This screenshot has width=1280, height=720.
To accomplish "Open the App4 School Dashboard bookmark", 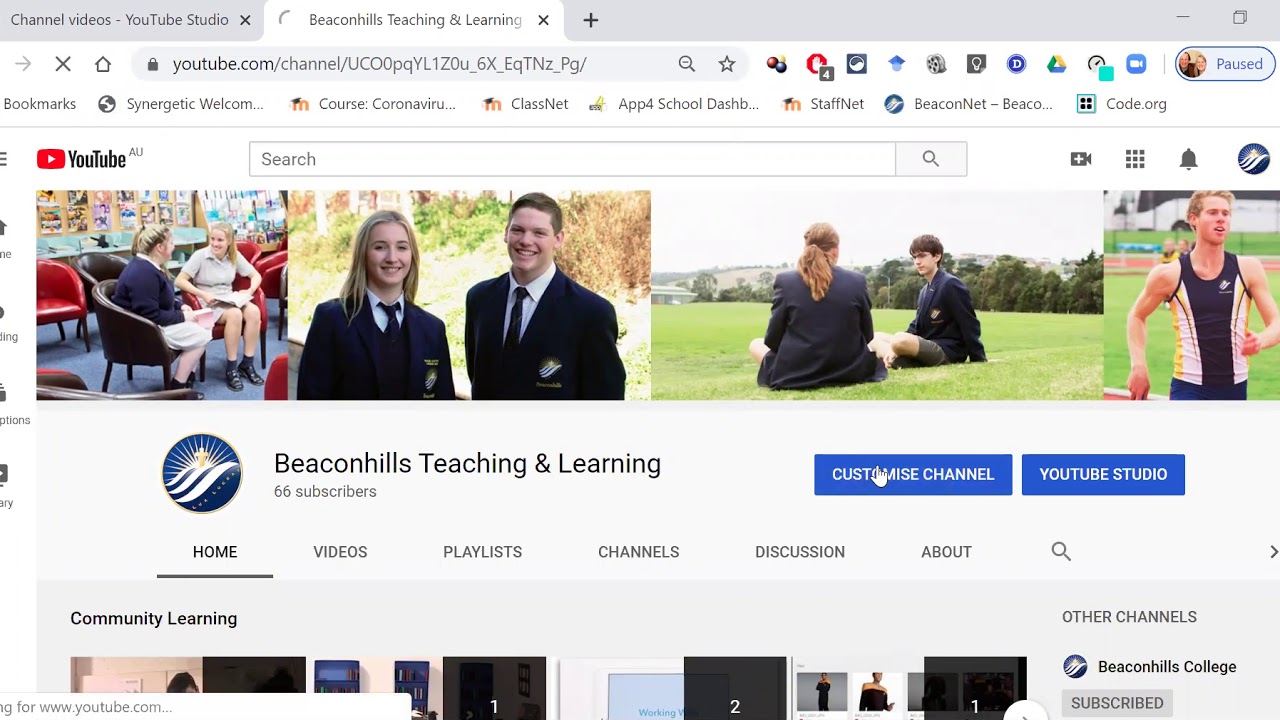I will (674, 104).
